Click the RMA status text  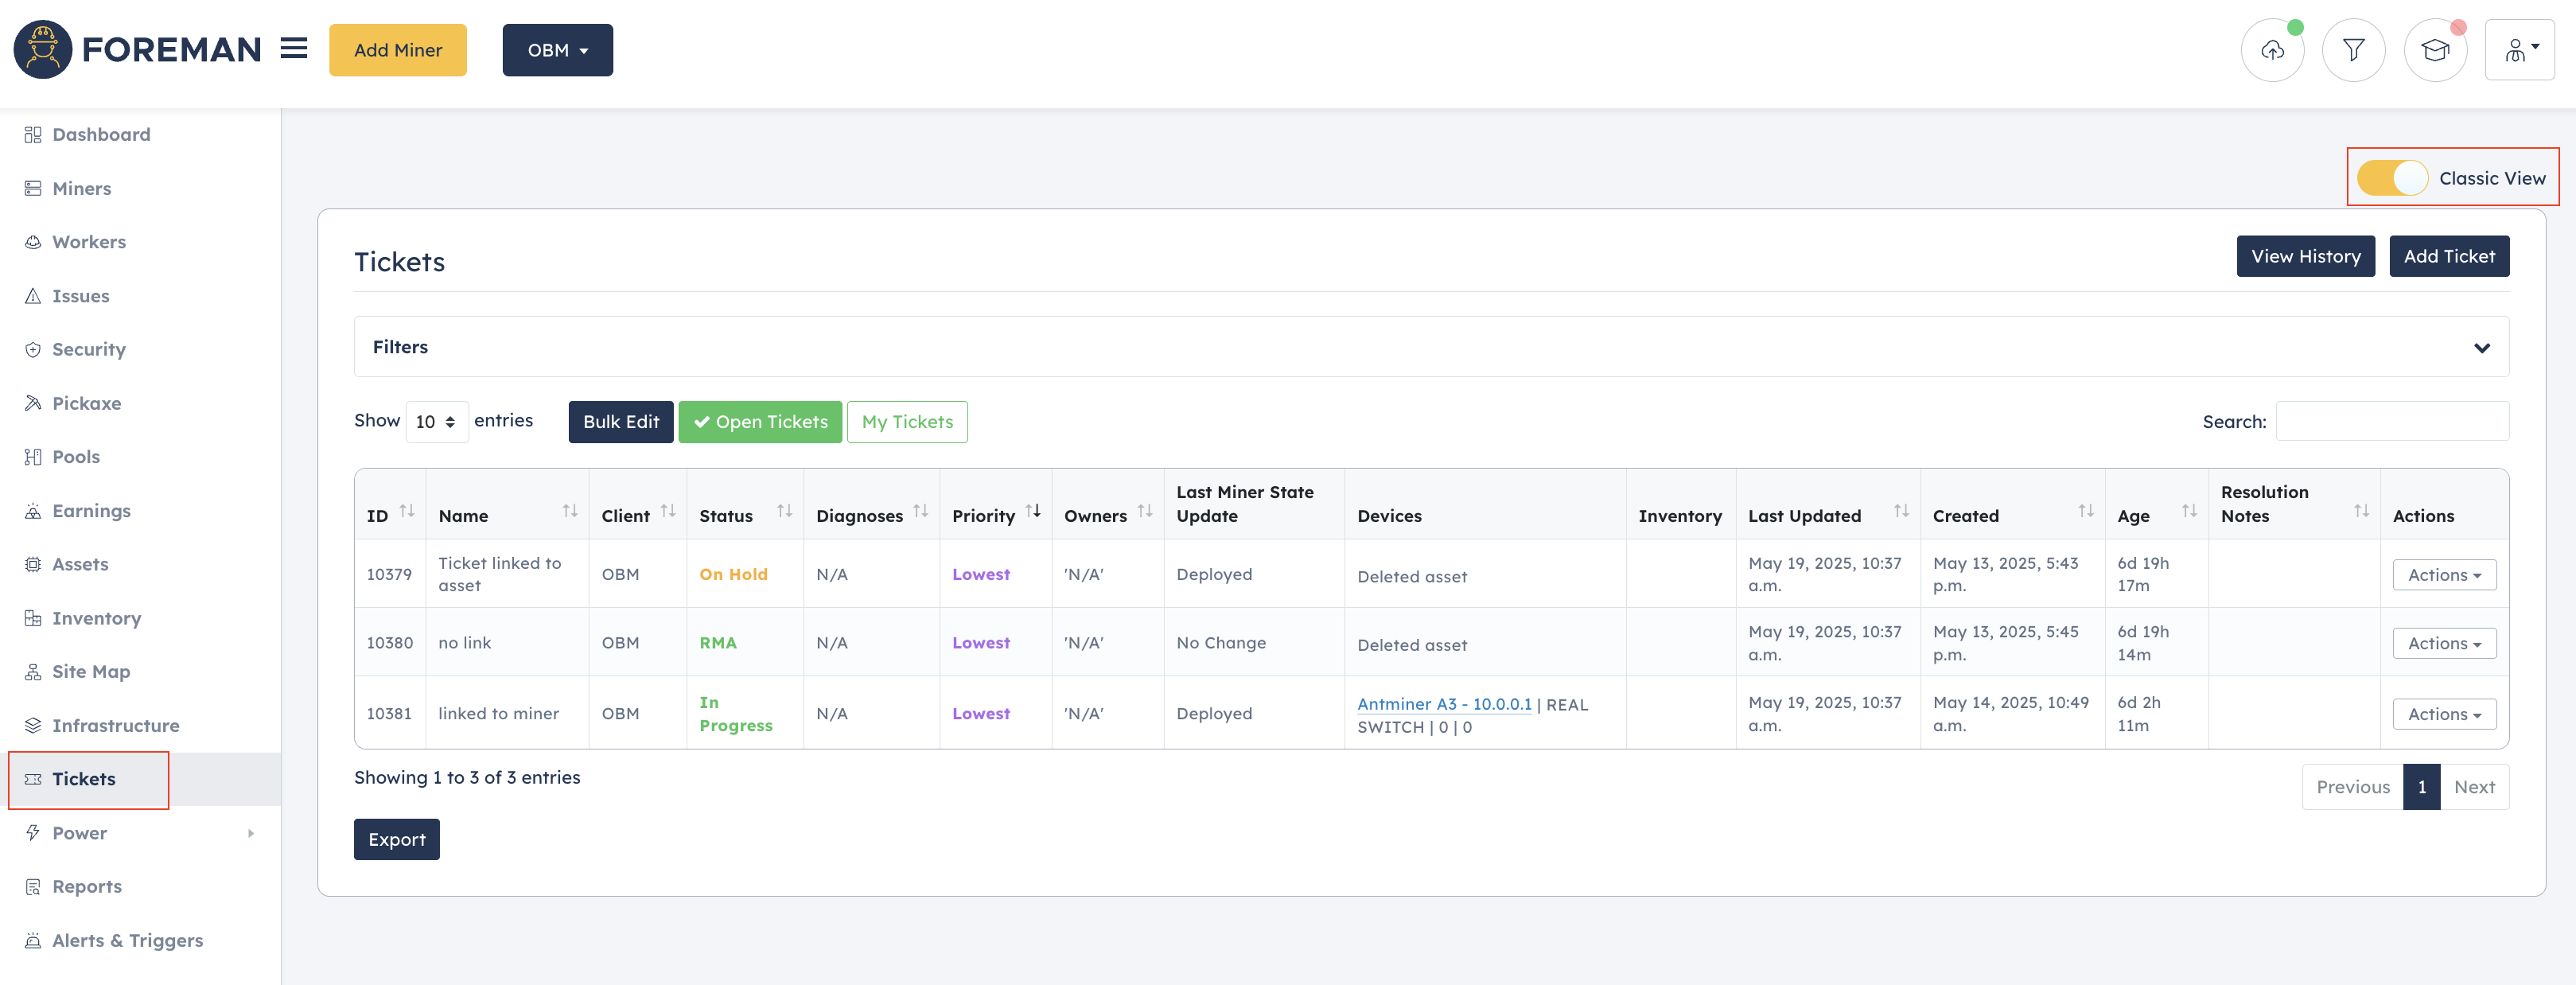(717, 643)
